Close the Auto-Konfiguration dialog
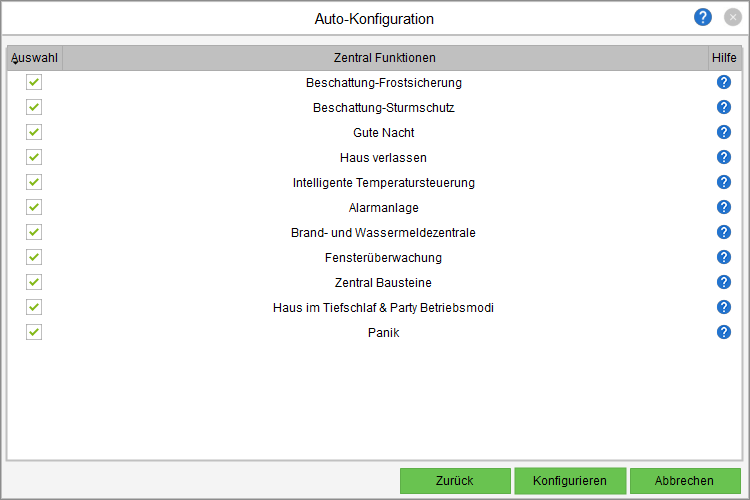 point(732,18)
